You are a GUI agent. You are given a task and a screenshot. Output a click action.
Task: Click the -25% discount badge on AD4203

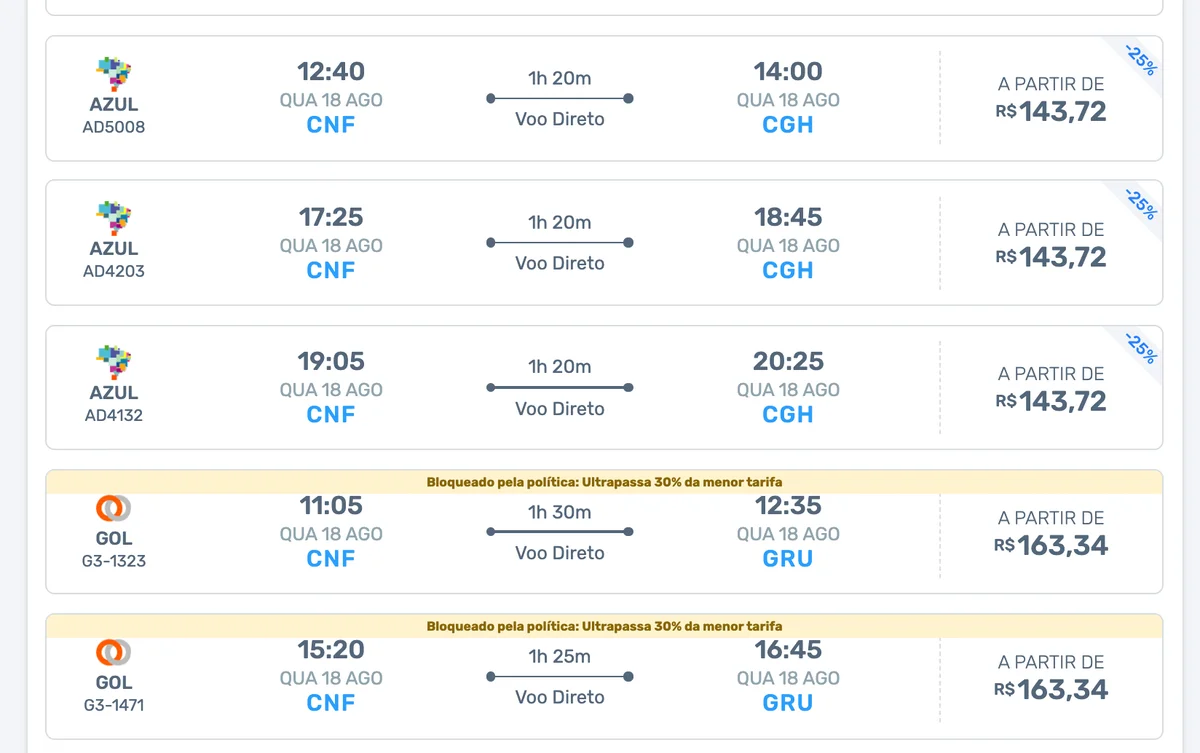point(1140,204)
